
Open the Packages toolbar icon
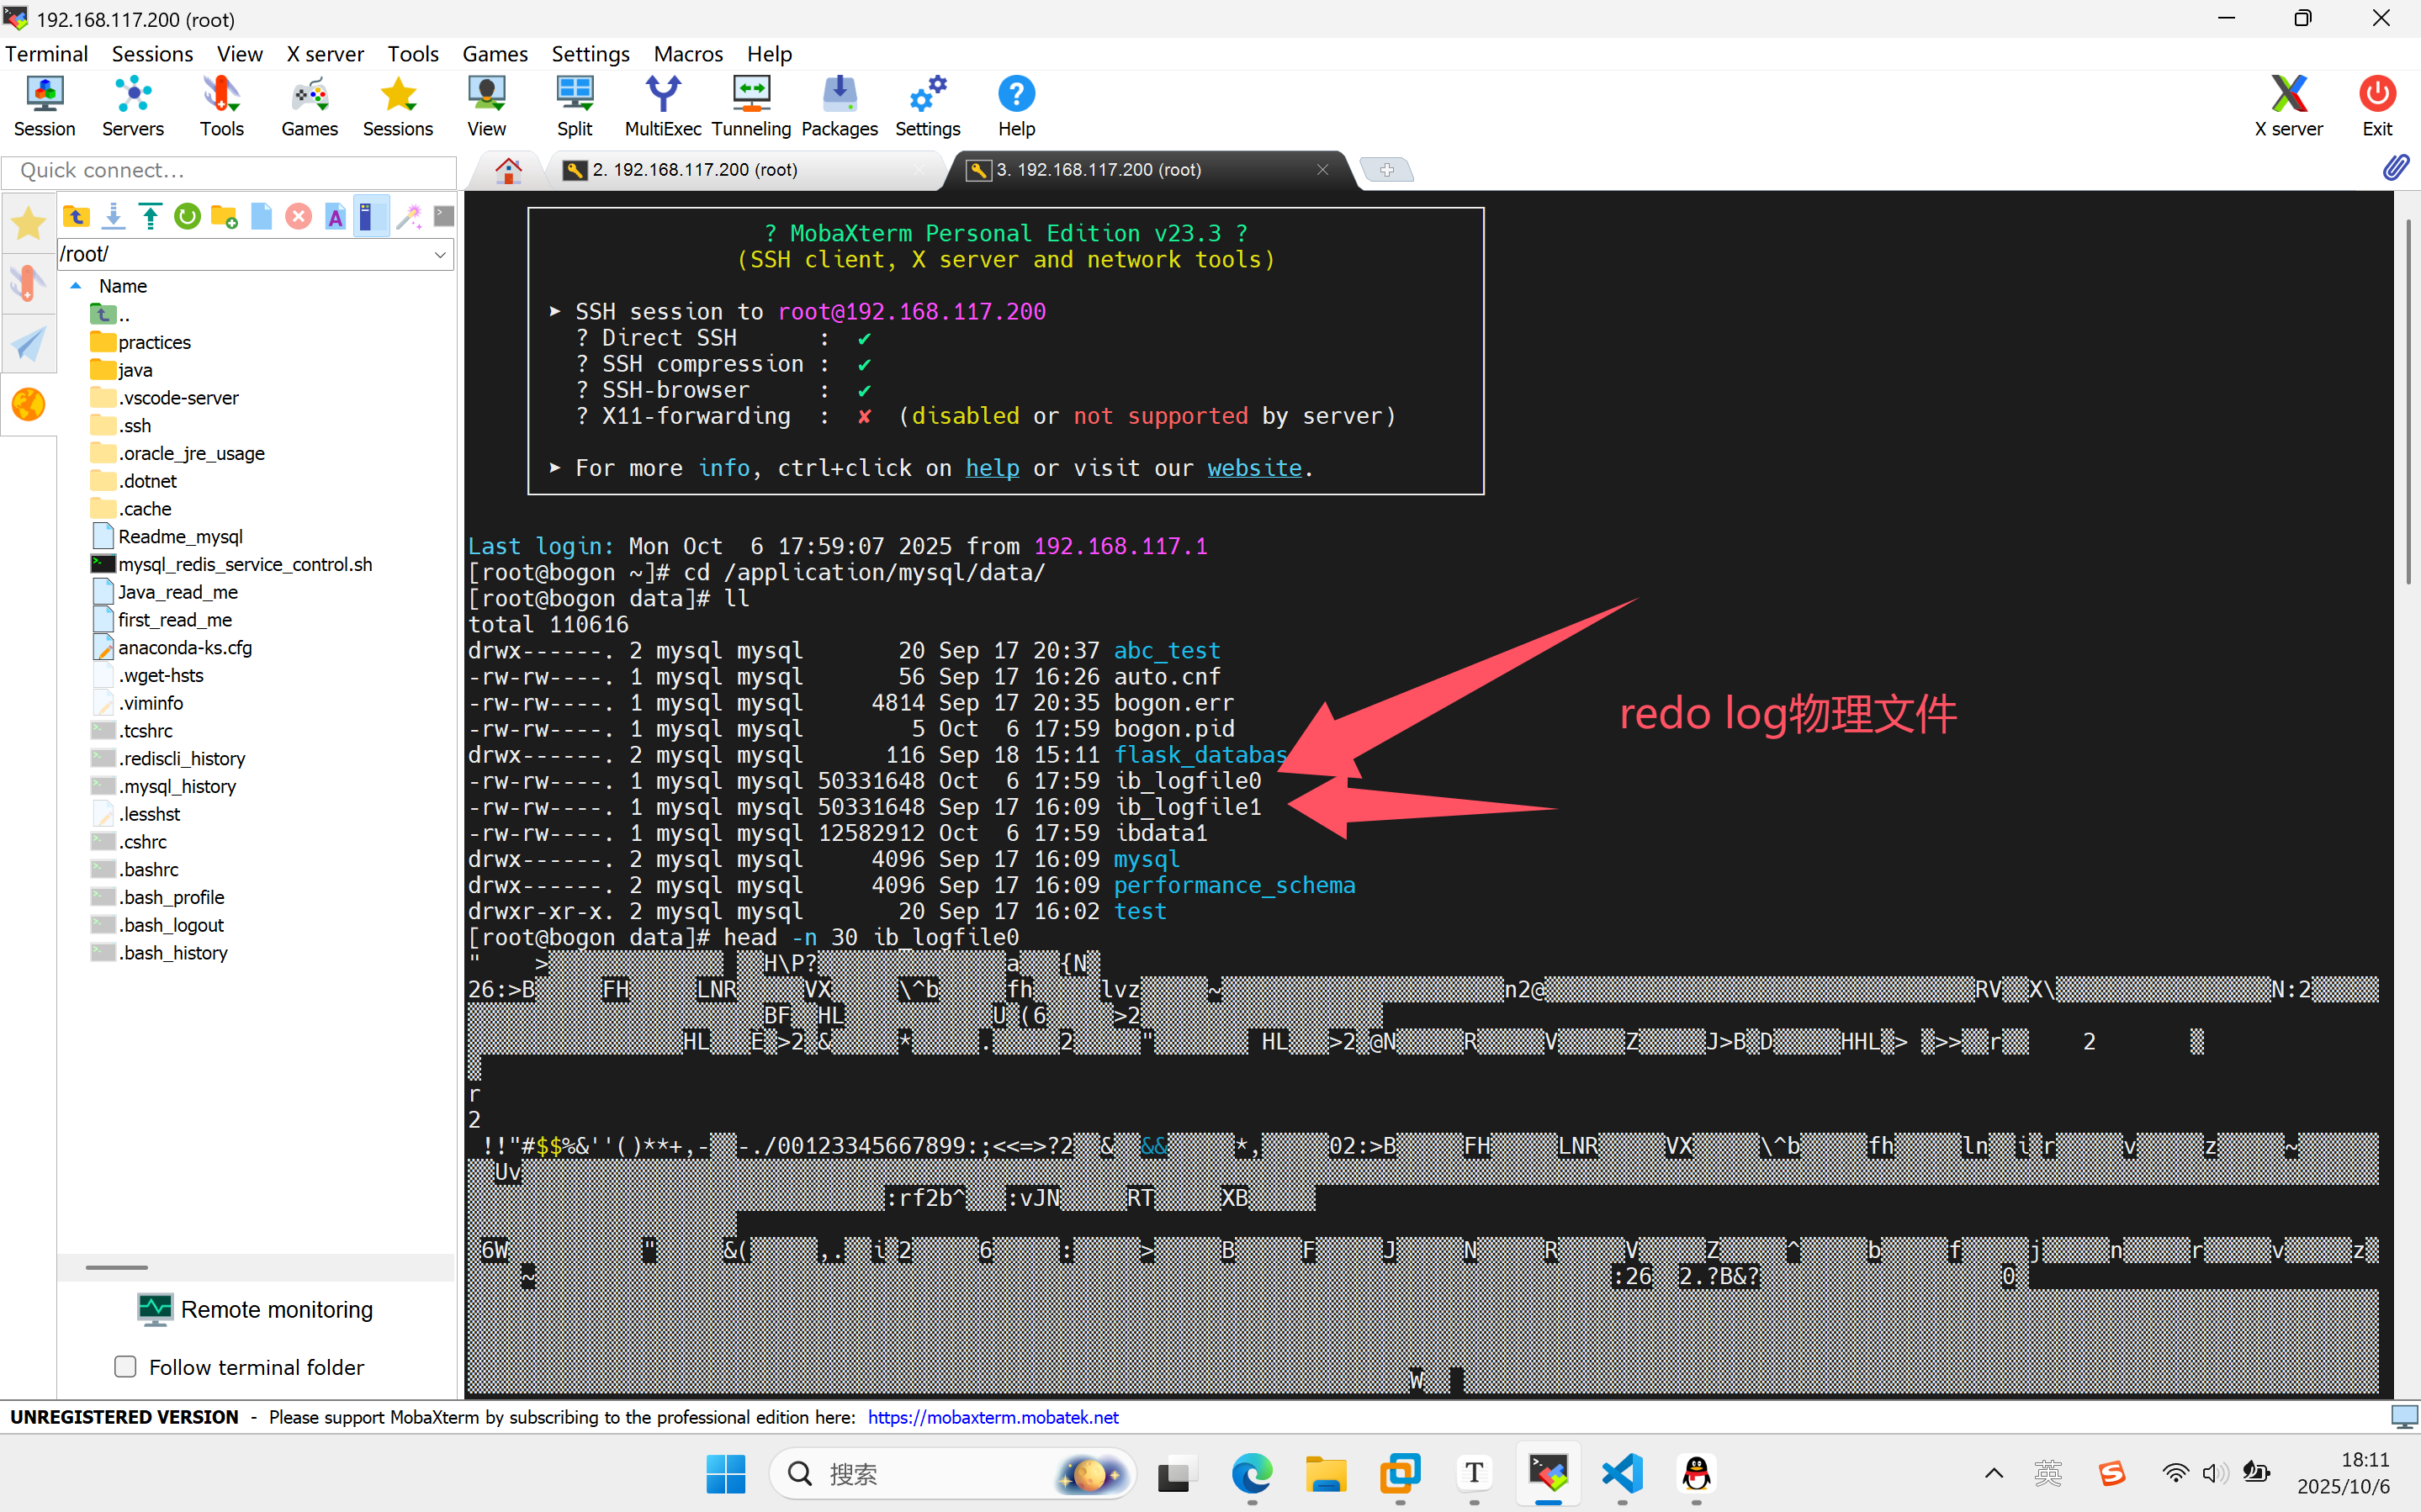pos(839,106)
